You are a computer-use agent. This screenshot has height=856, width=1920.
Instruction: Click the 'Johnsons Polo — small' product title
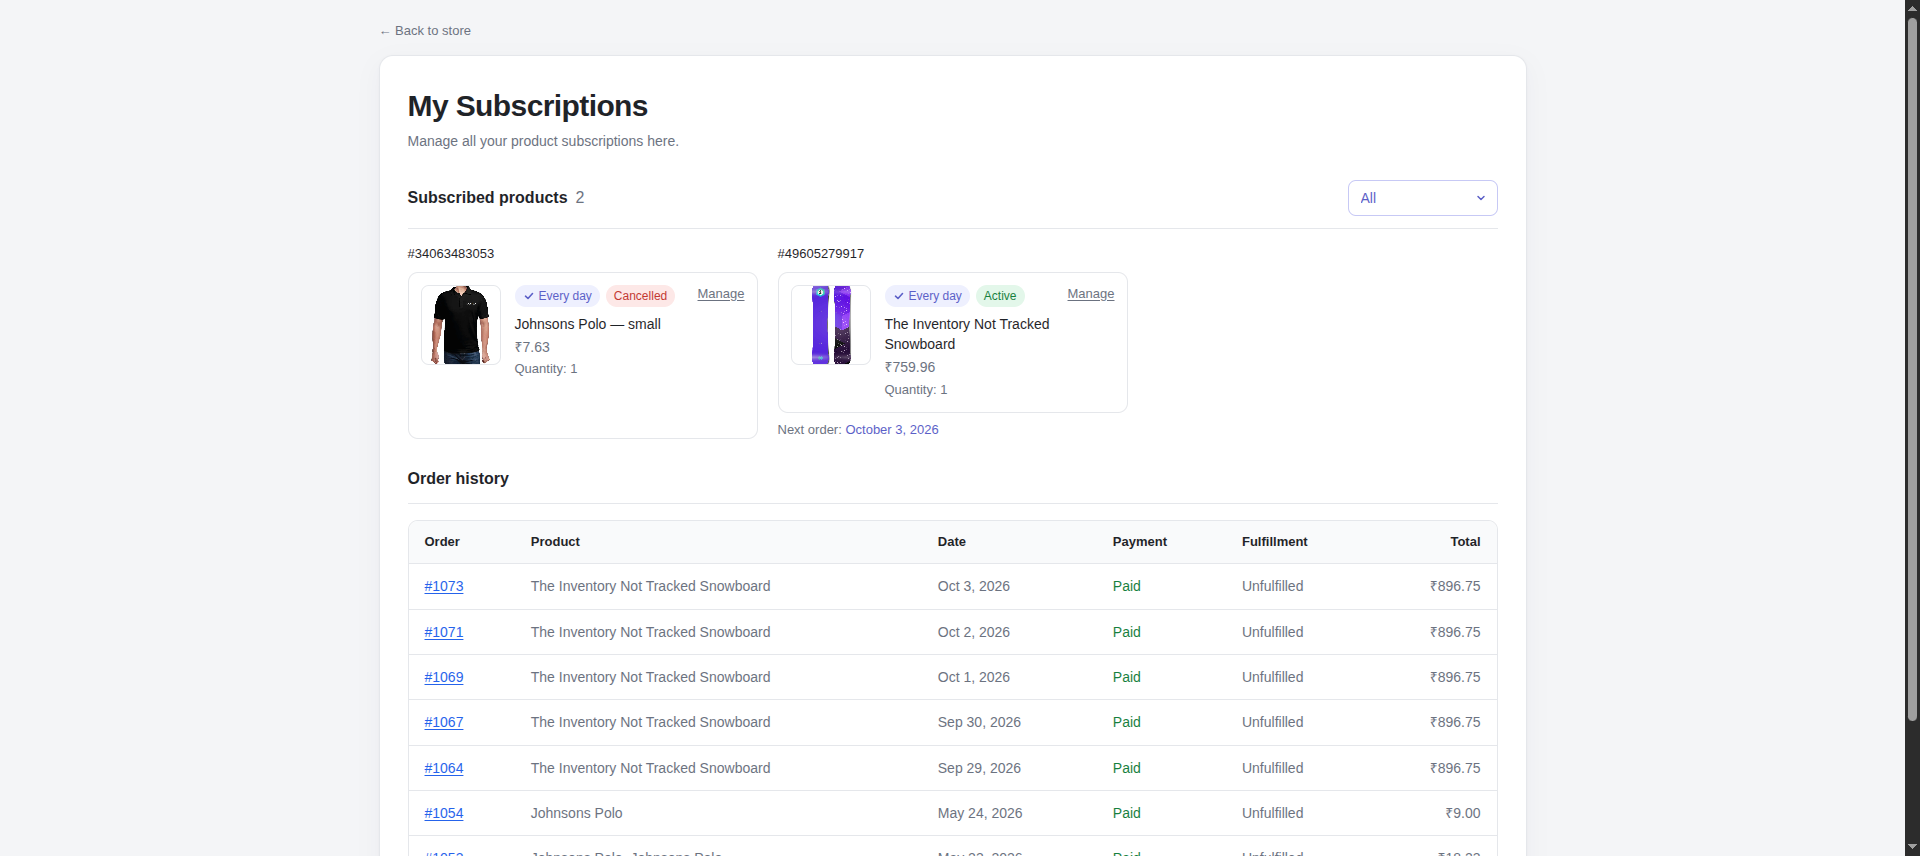point(588,324)
